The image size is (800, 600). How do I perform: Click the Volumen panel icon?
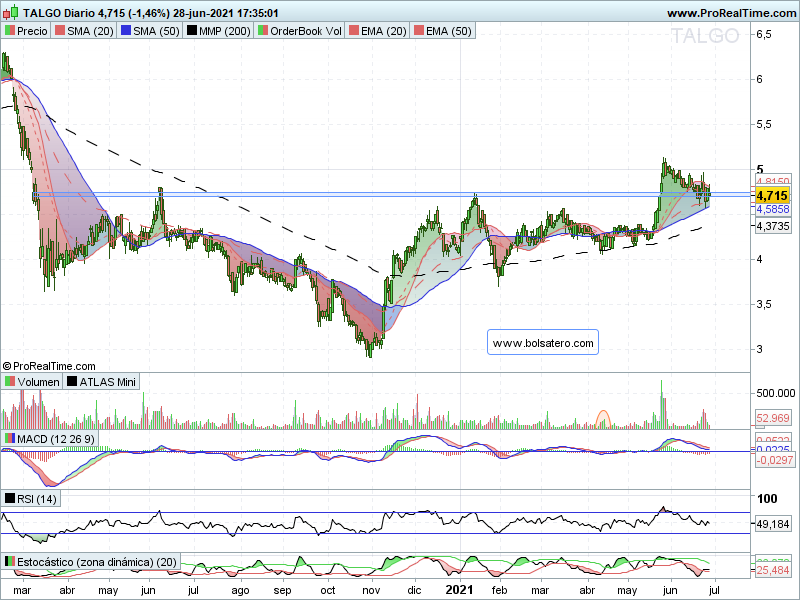10,382
